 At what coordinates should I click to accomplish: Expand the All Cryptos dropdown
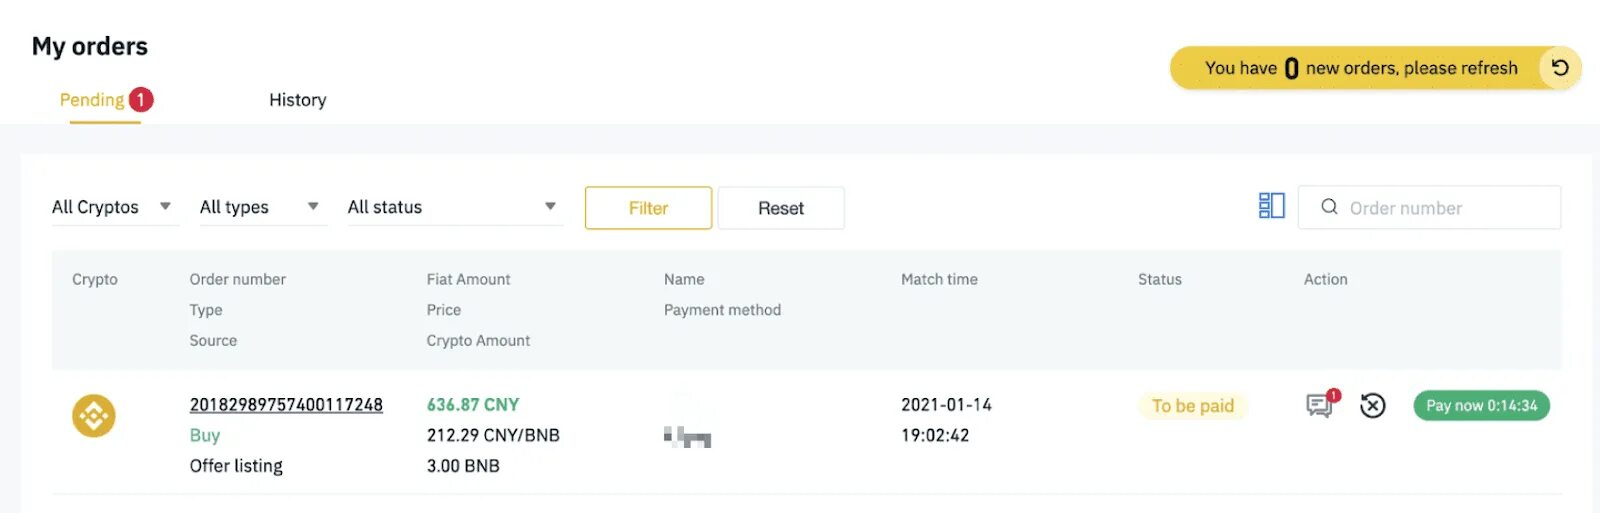click(x=112, y=207)
